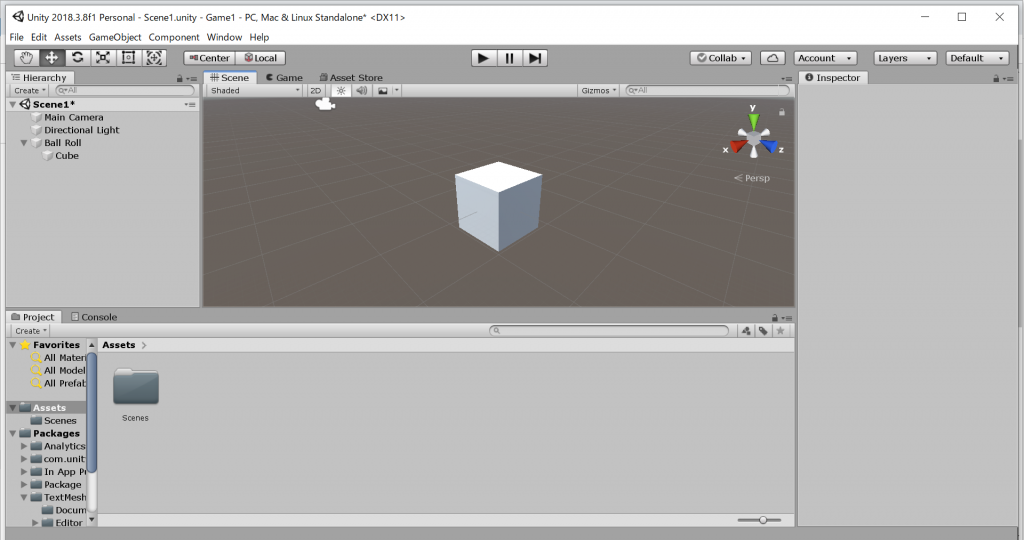Open the Window menu

[x=224, y=37]
